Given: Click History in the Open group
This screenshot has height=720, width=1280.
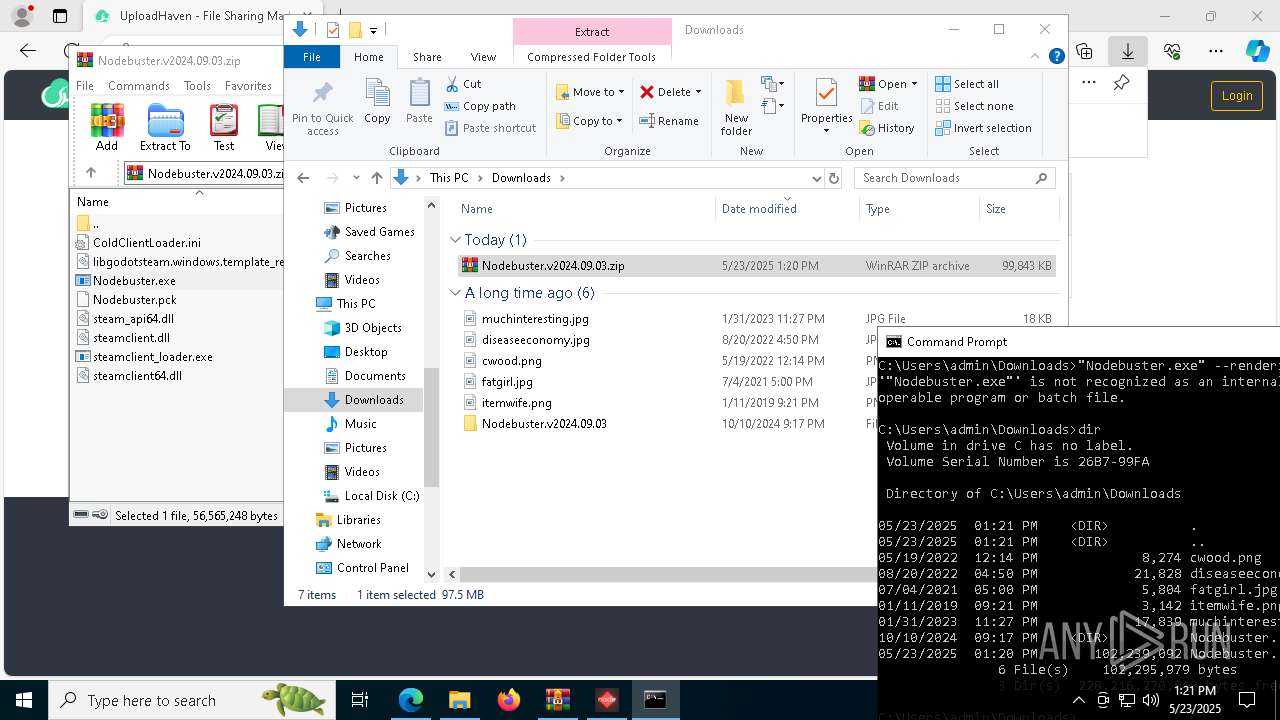Looking at the screenshot, I should pyautogui.click(x=886, y=128).
